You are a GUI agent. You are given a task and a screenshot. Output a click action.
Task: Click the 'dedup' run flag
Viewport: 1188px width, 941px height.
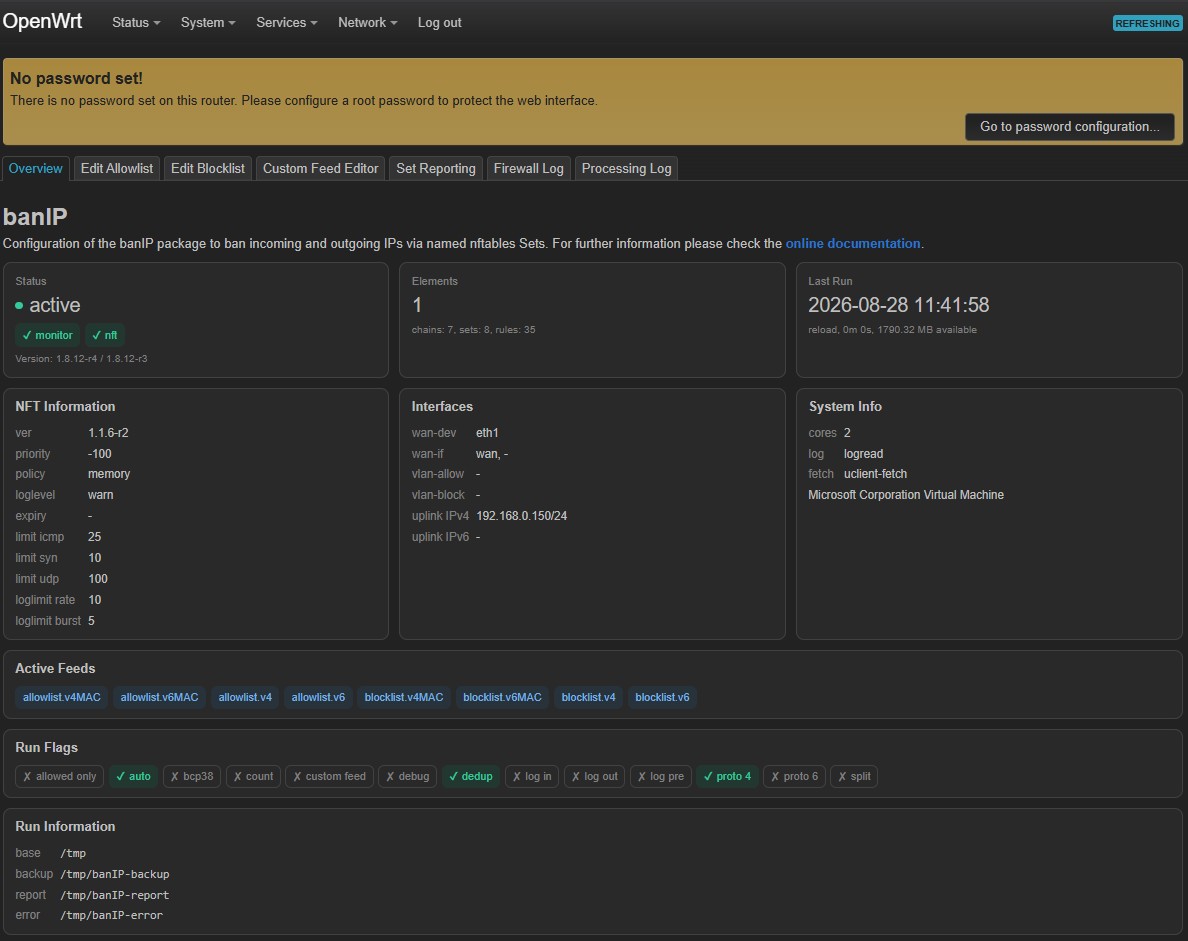coord(471,776)
